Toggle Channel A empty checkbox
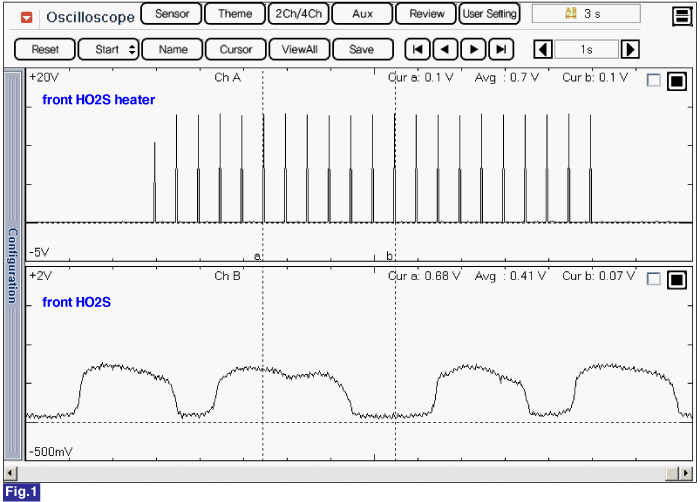 click(654, 81)
